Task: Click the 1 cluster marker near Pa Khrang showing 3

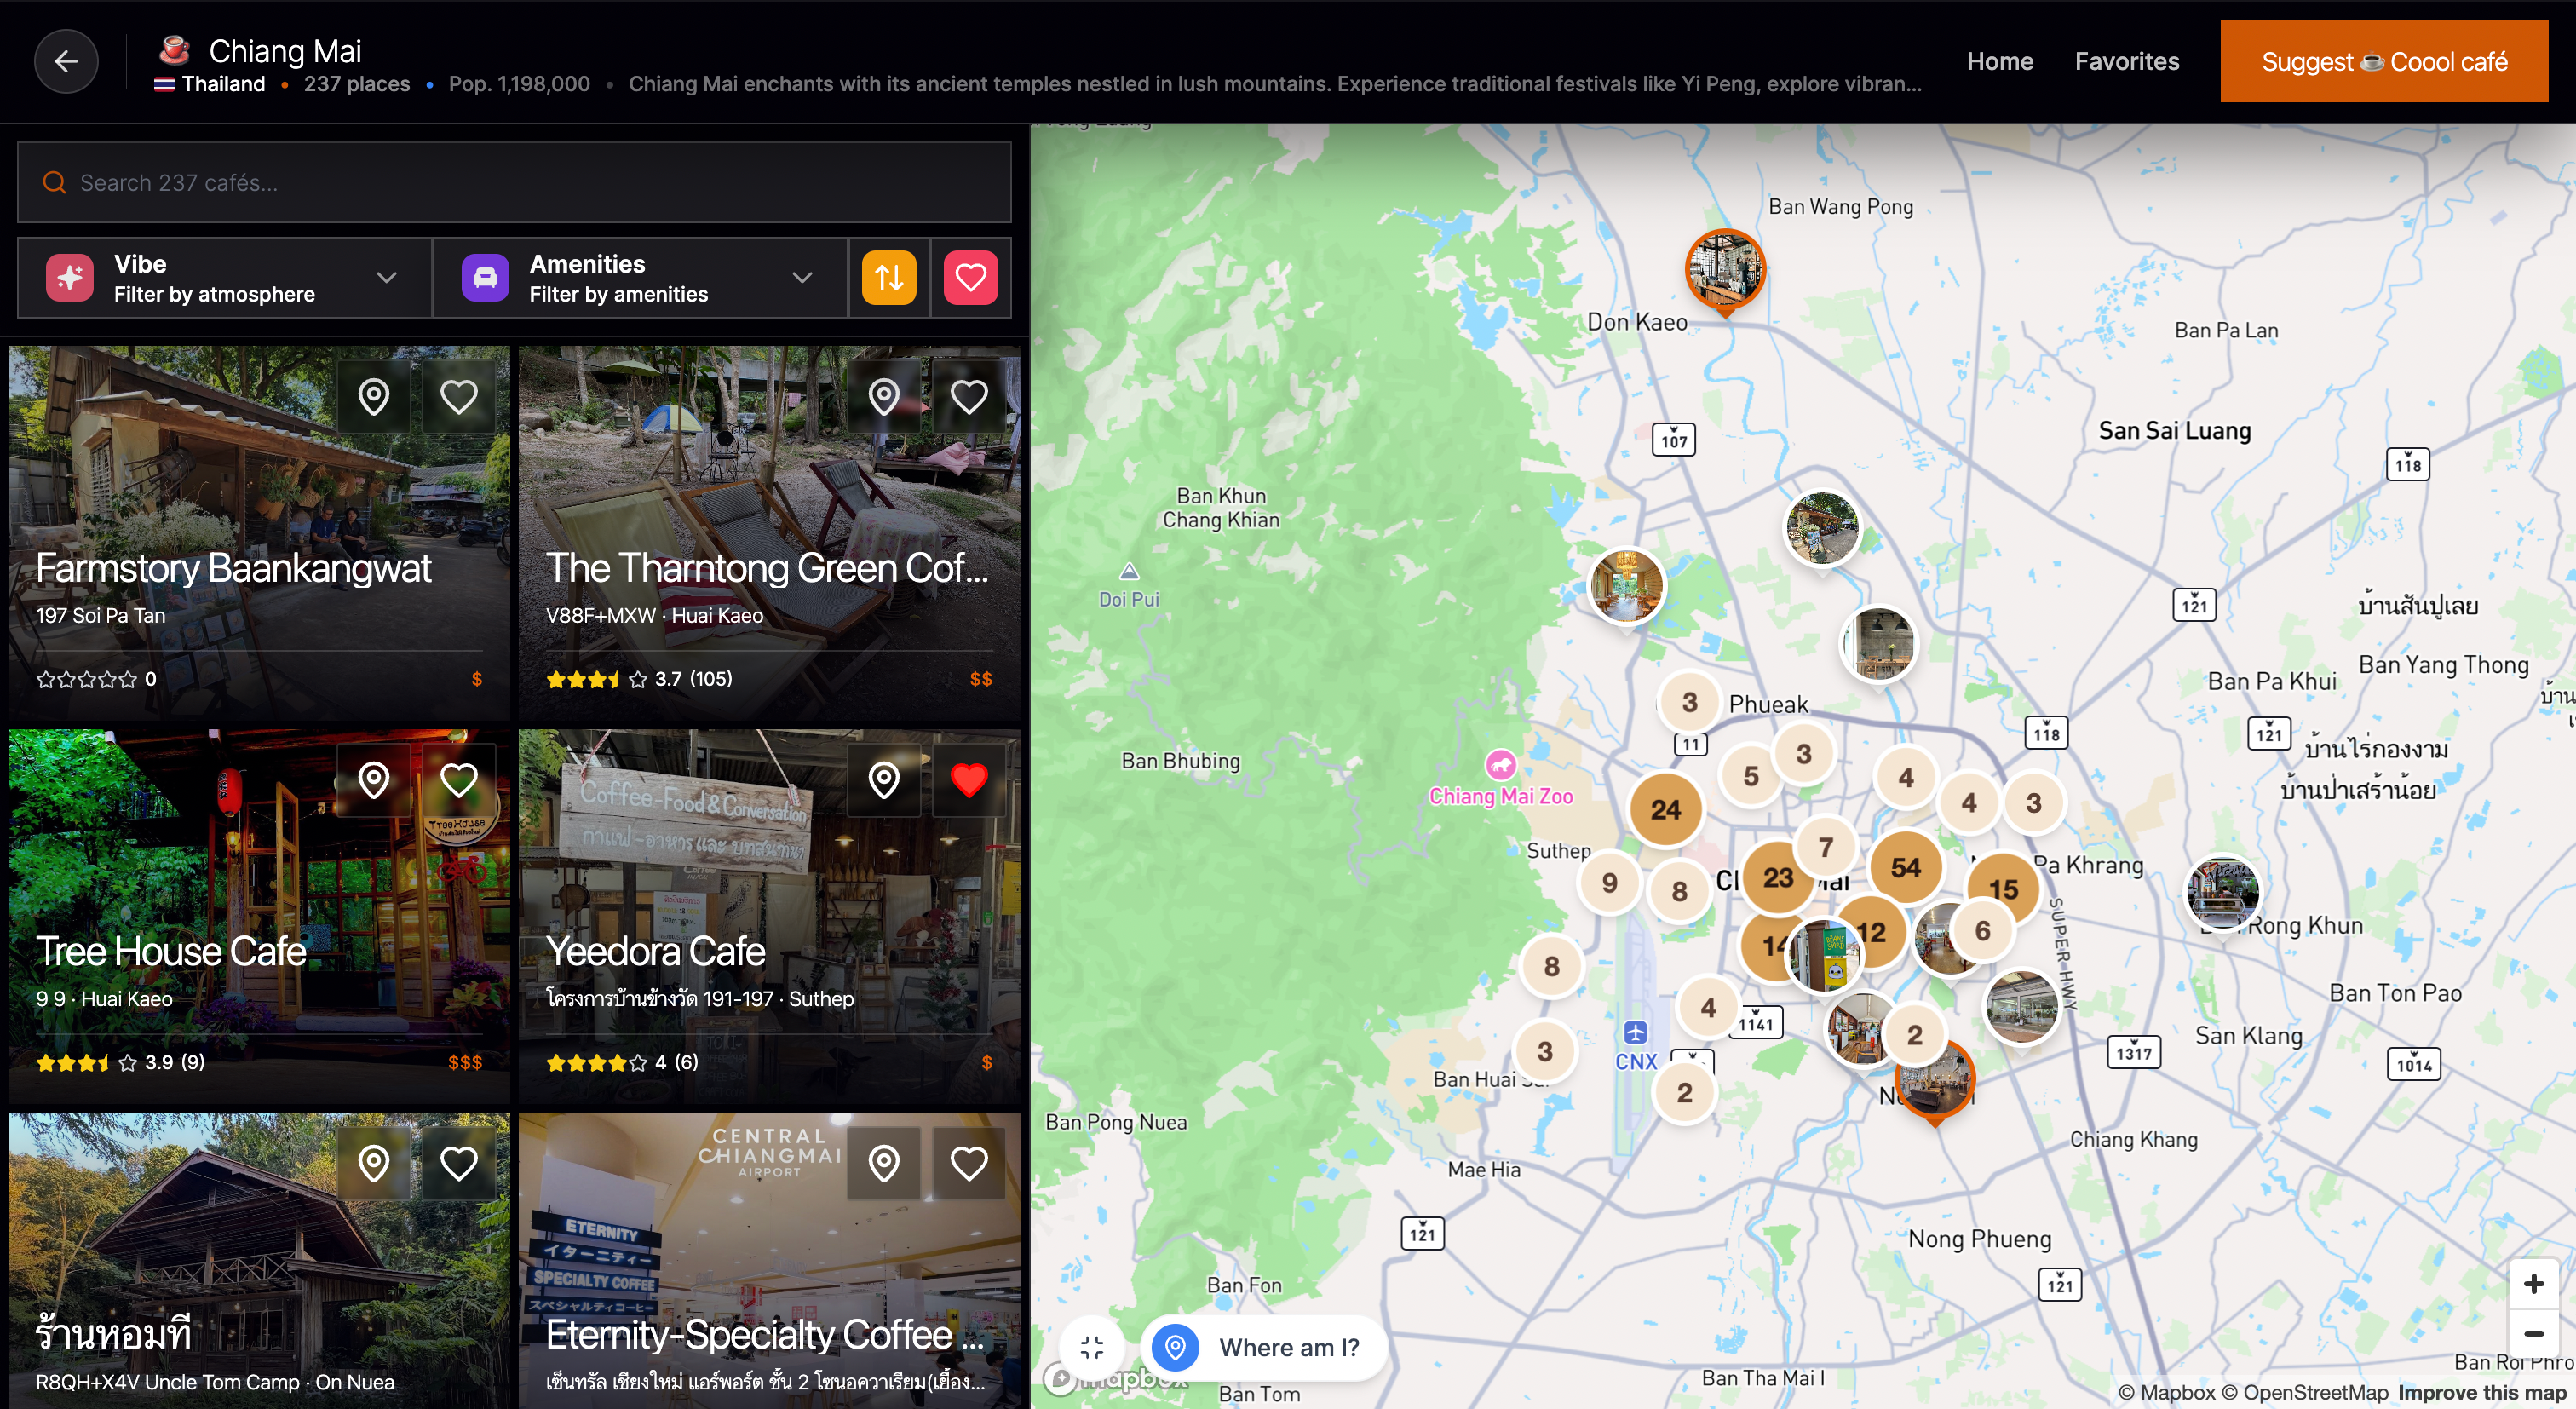Action: tap(2033, 802)
